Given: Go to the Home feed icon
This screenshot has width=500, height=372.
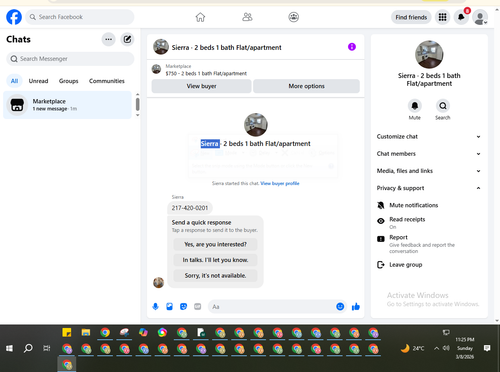Looking at the screenshot, I should [x=200, y=17].
